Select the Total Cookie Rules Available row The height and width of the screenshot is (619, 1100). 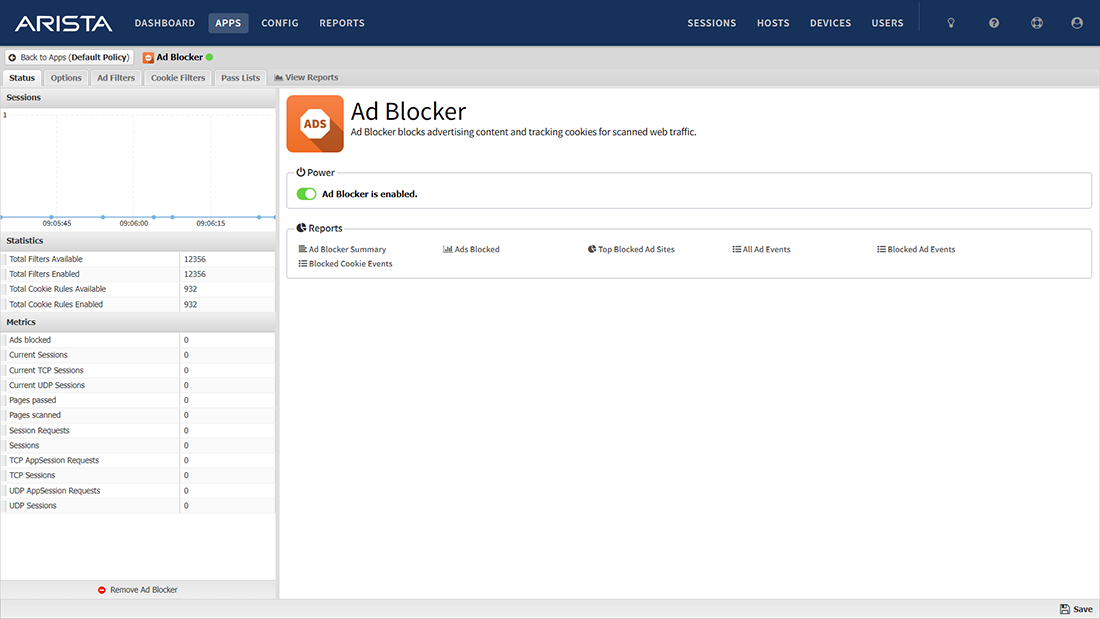click(138, 289)
